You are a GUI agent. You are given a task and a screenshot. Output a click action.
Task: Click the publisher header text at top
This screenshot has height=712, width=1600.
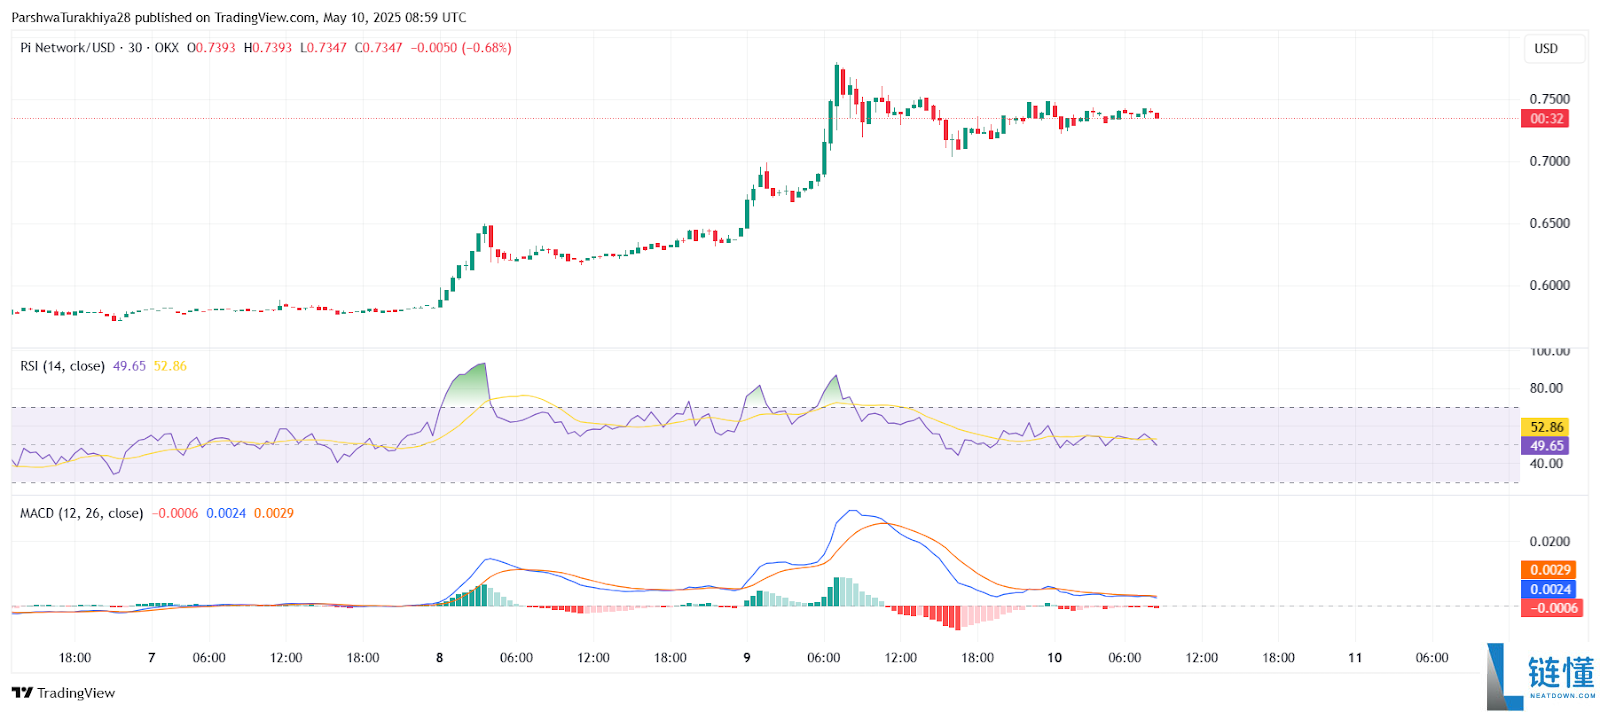[238, 17]
